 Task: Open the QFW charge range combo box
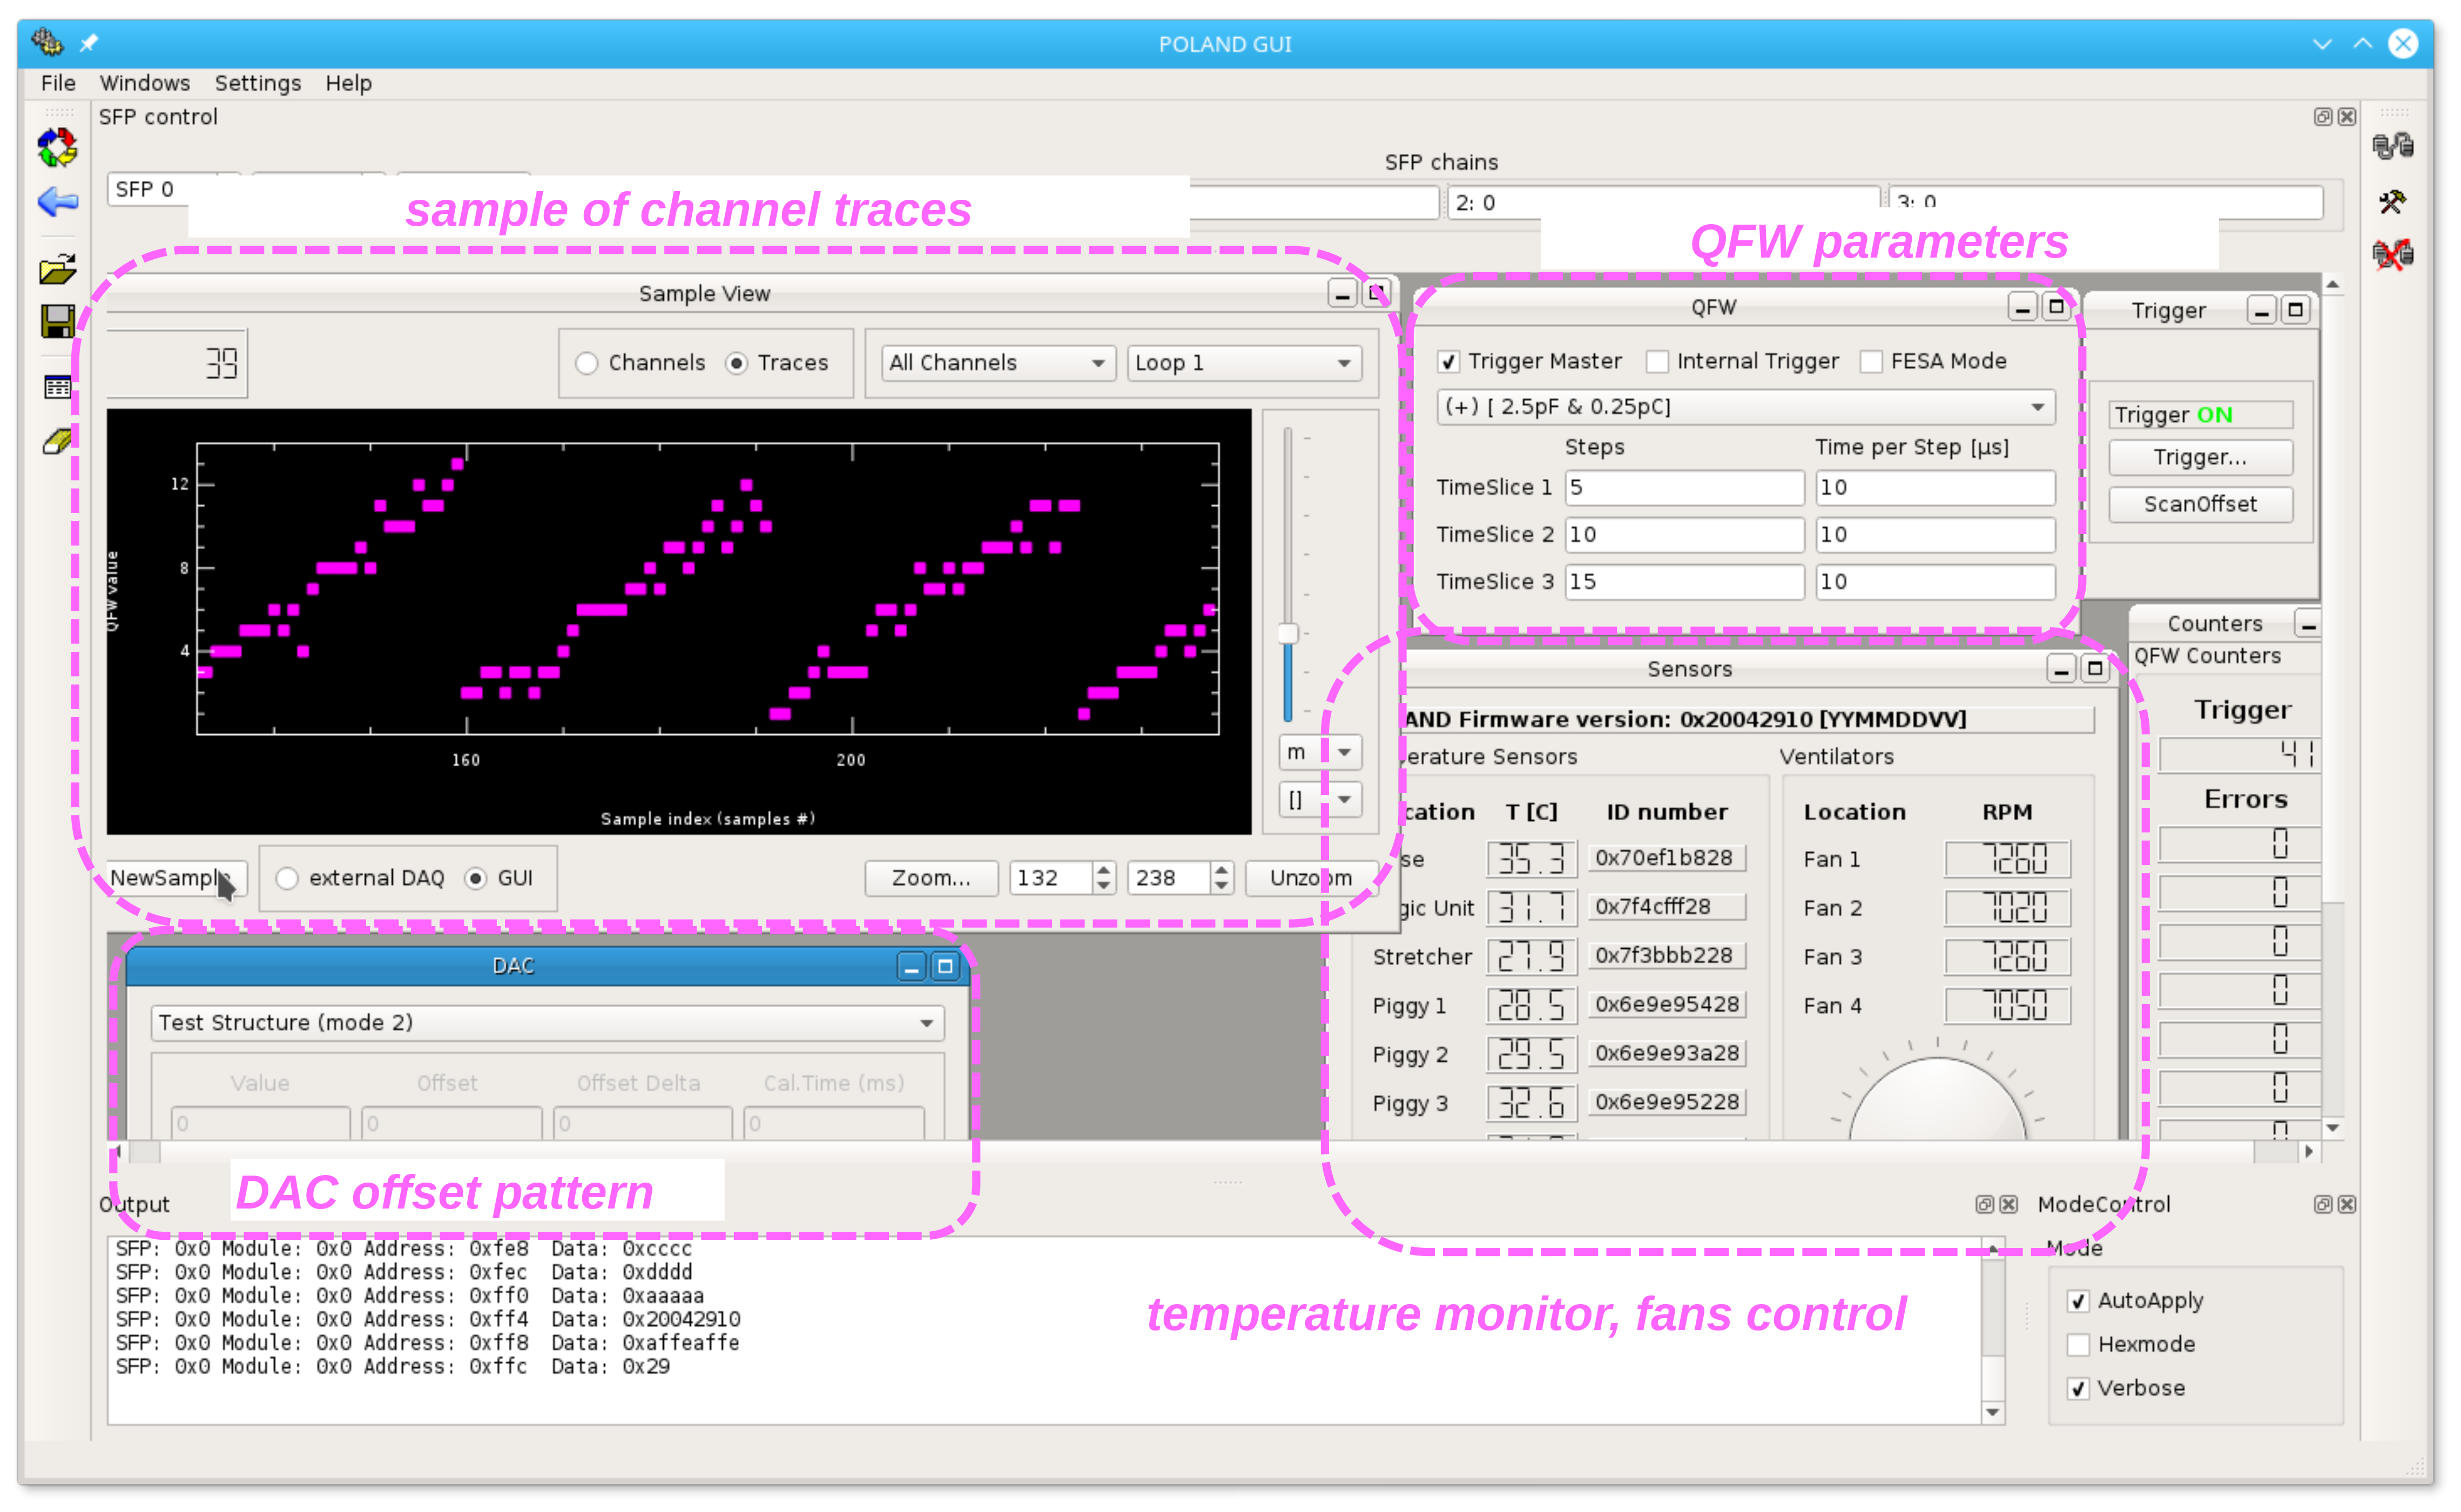tap(1744, 407)
